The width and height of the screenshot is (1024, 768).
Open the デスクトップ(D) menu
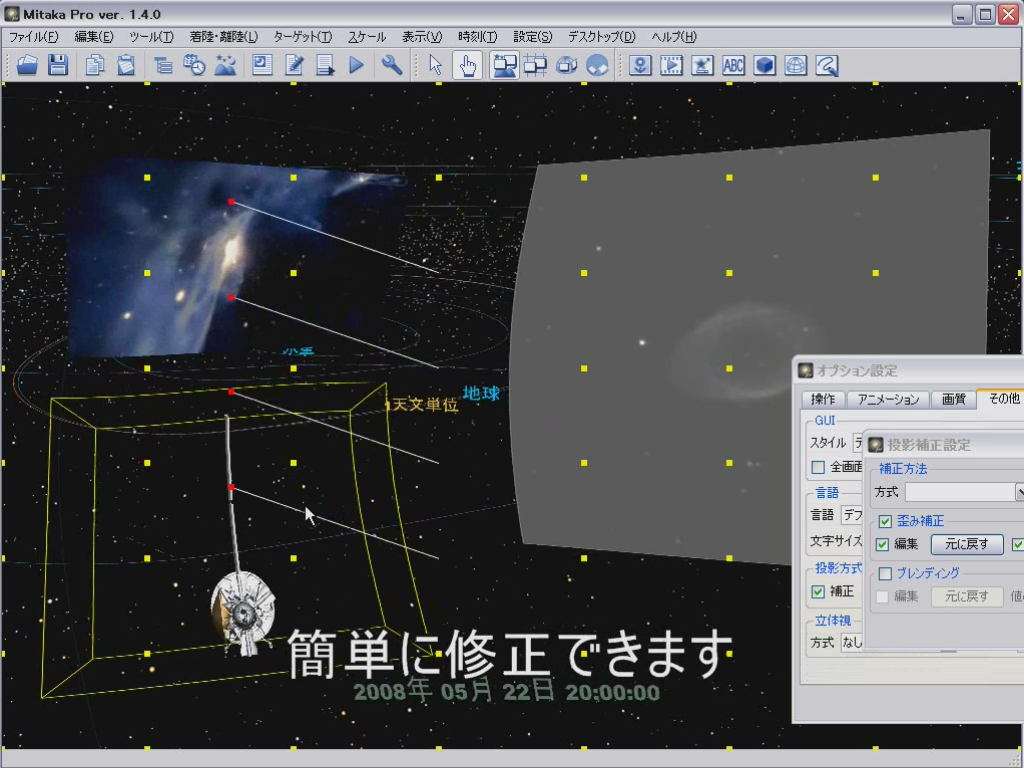601,37
